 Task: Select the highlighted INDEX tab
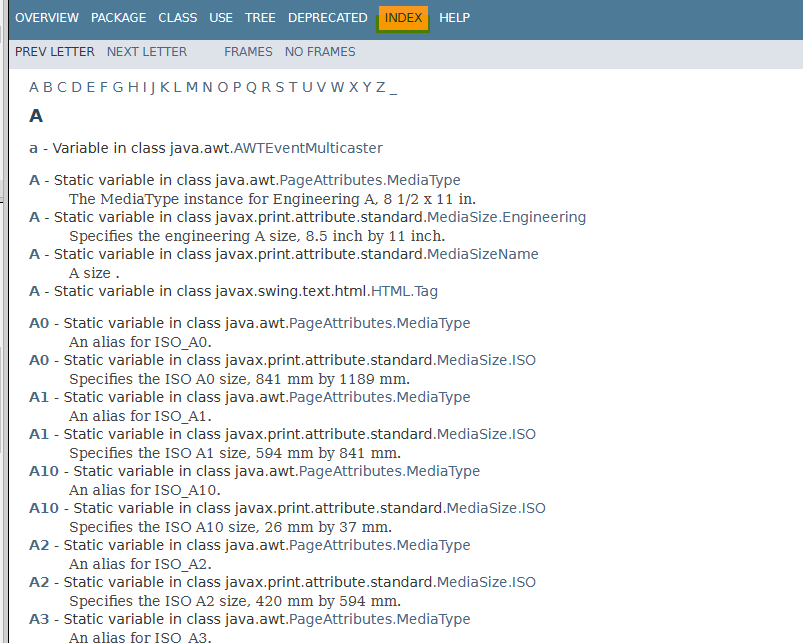point(403,18)
